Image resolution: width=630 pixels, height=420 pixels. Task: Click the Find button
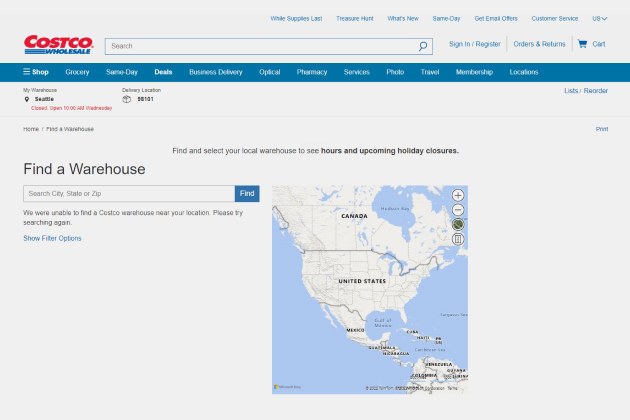[x=247, y=194]
